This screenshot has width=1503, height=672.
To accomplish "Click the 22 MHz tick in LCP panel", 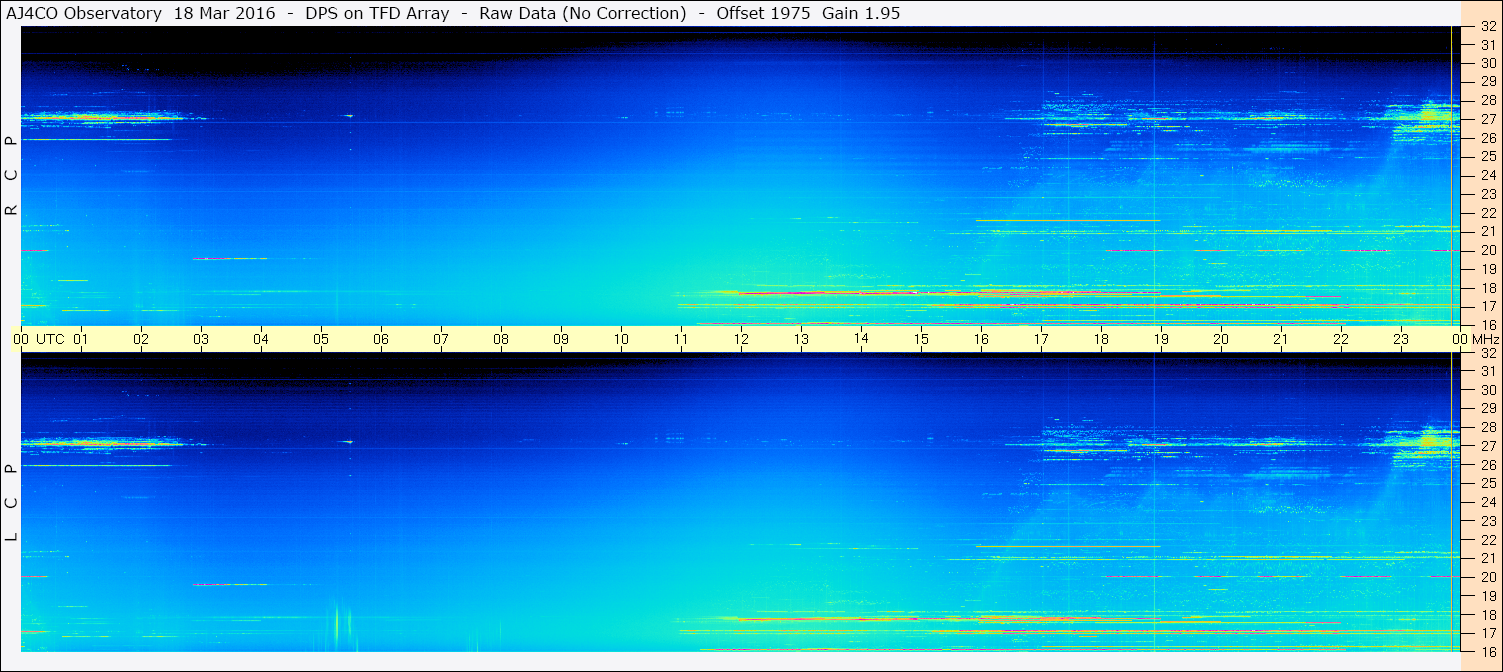I will pyautogui.click(x=1488, y=540).
